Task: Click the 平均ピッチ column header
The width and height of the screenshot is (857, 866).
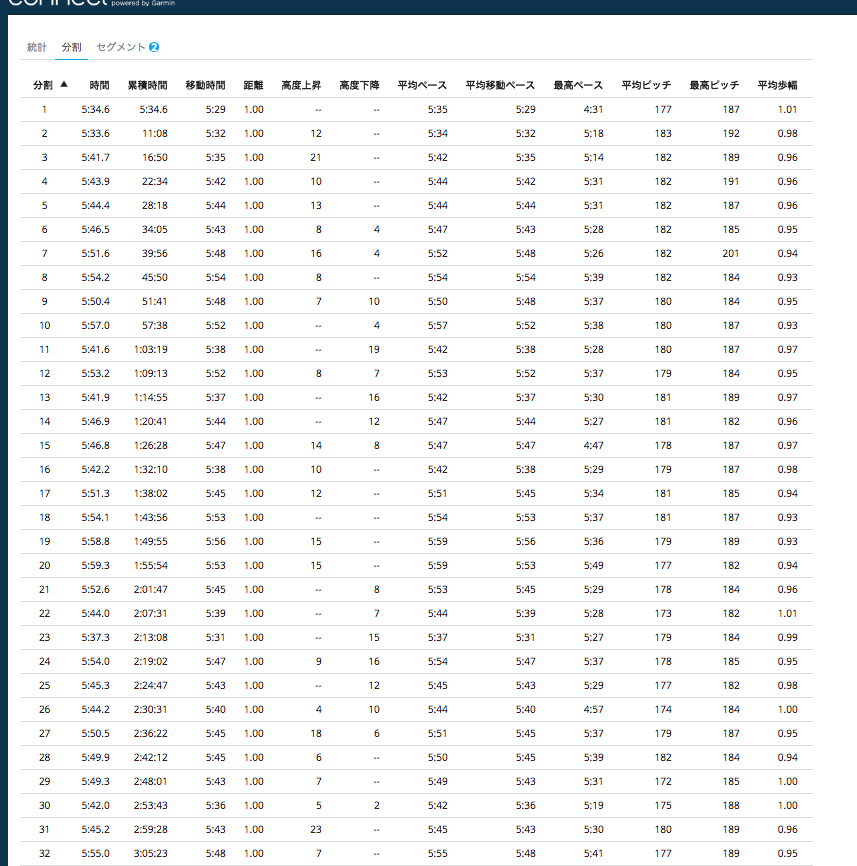Action: click(x=647, y=85)
